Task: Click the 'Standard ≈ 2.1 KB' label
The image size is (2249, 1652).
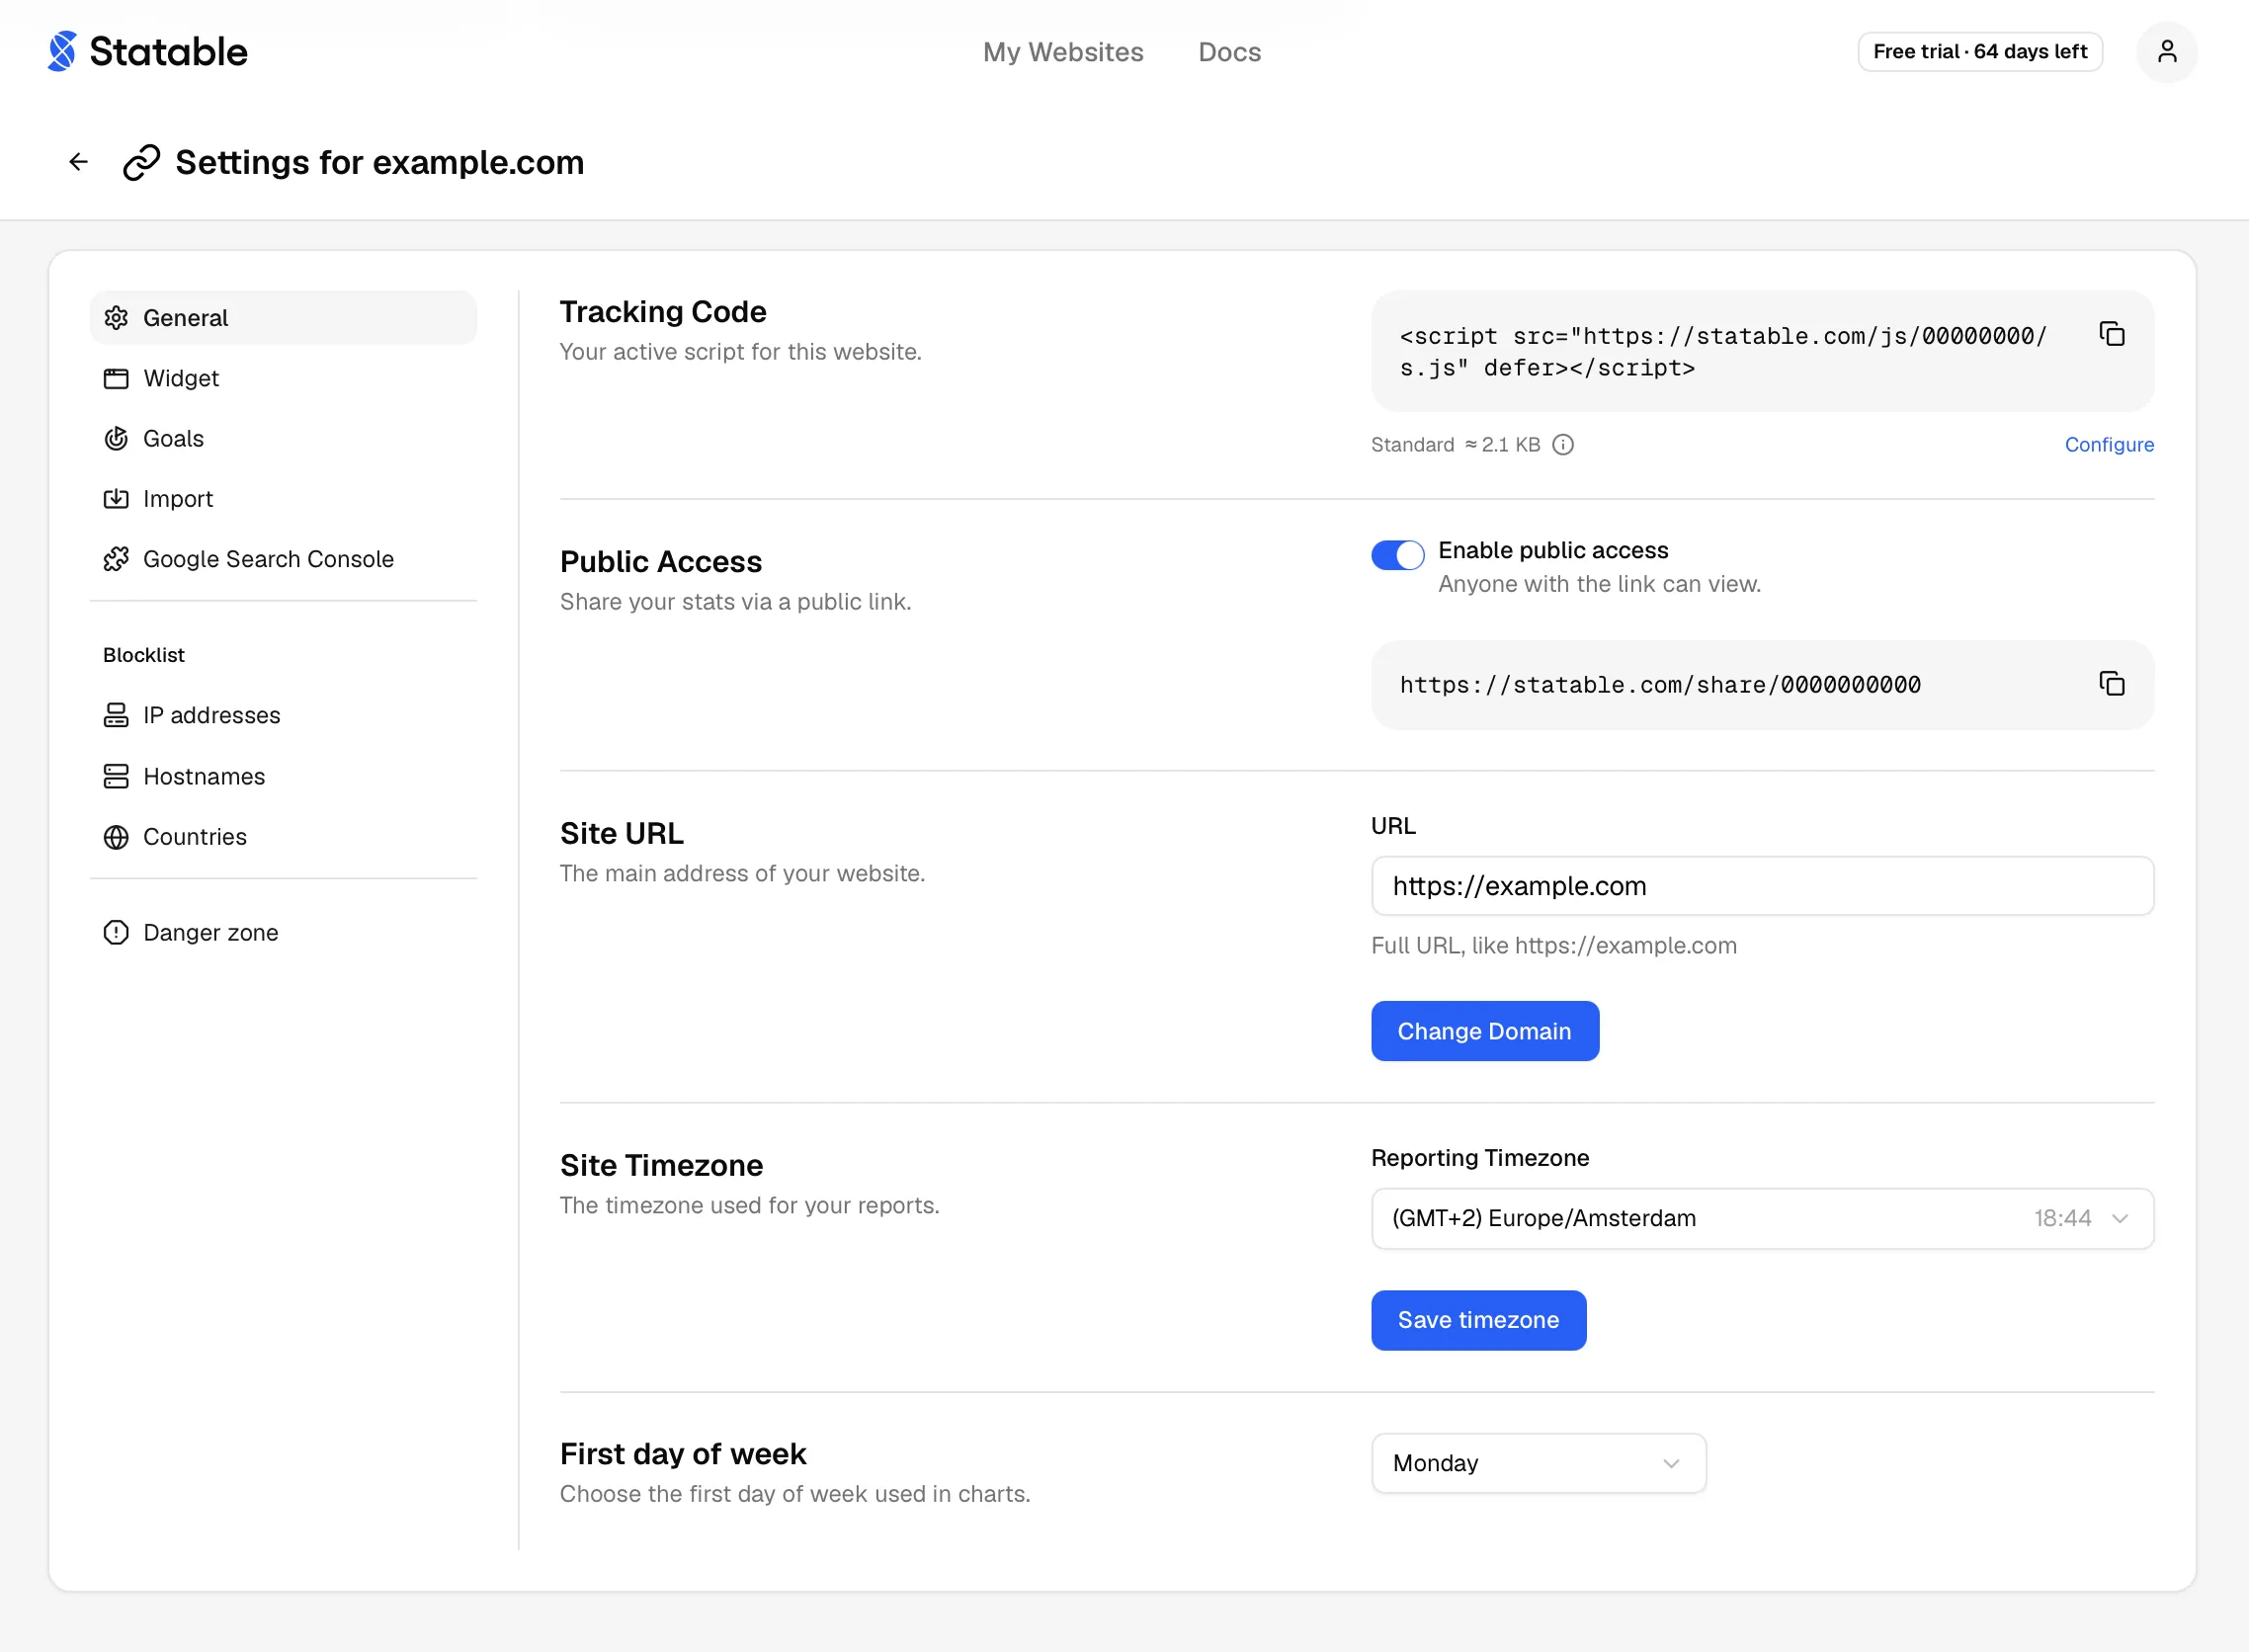Action: tap(1455, 445)
